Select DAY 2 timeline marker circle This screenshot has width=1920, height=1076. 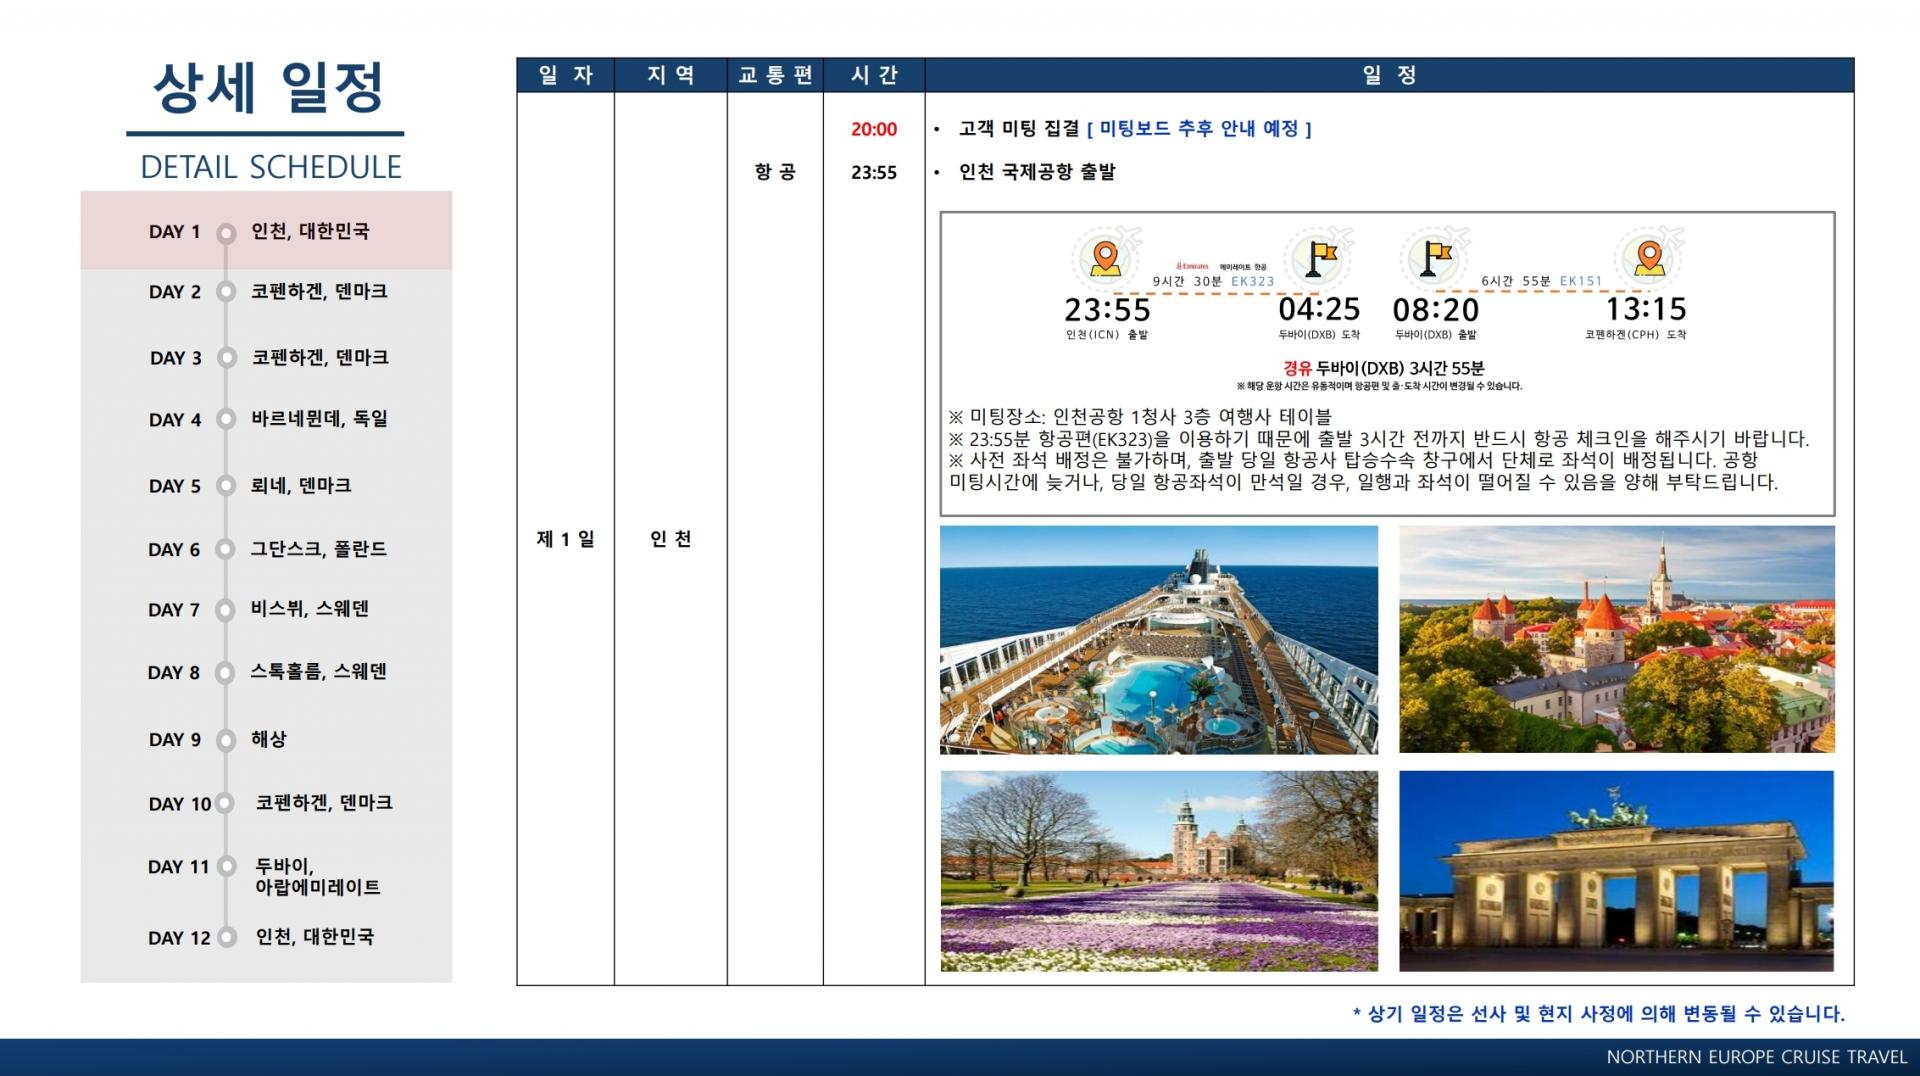click(227, 292)
